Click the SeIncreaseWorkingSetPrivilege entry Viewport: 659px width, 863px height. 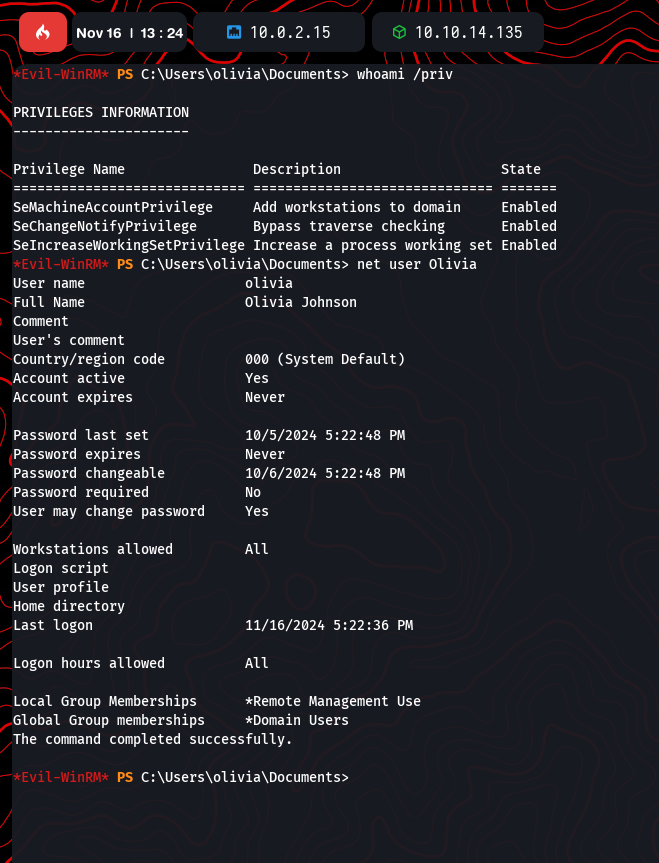129,245
